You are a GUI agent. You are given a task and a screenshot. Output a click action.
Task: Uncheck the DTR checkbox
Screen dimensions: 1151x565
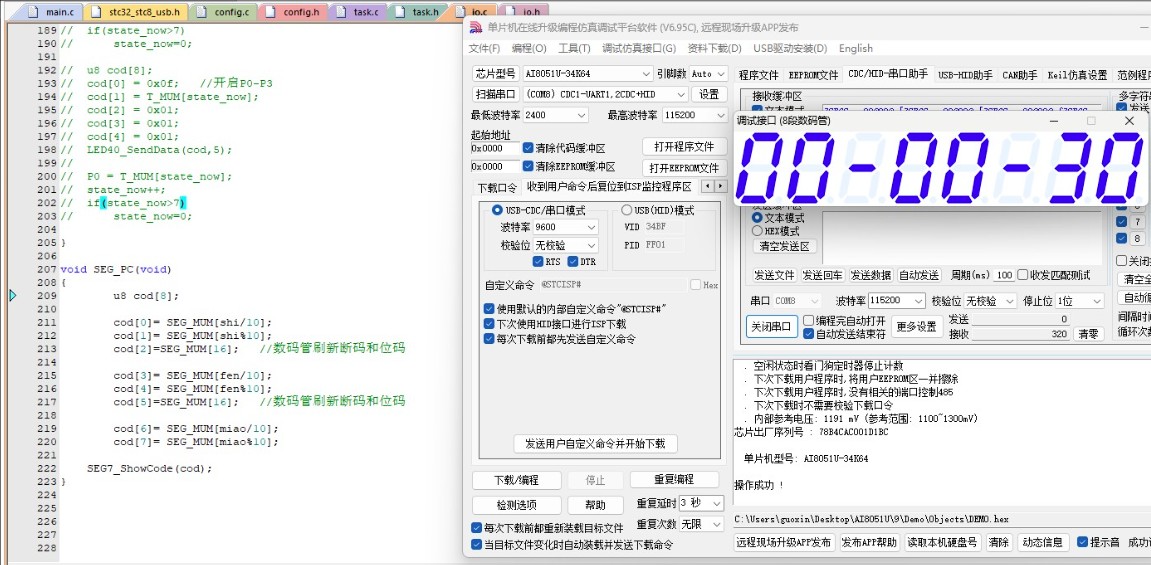573,262
